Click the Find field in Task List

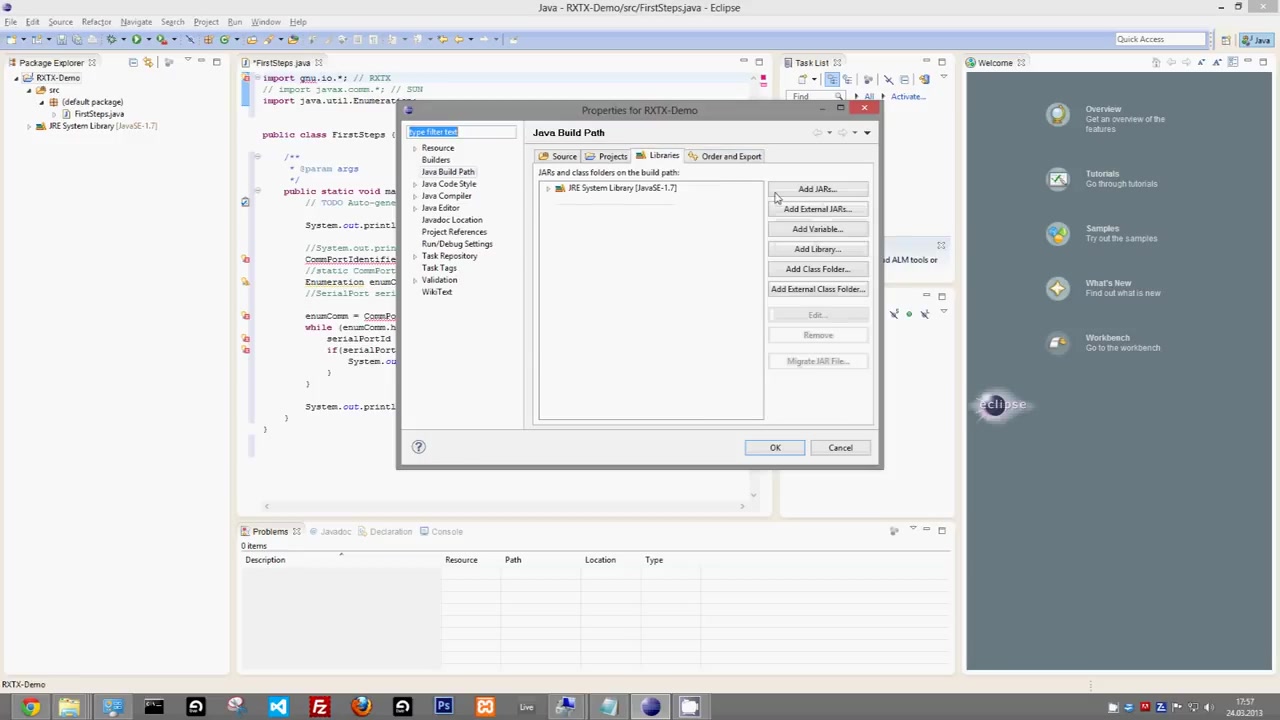[x=815, y=97]
